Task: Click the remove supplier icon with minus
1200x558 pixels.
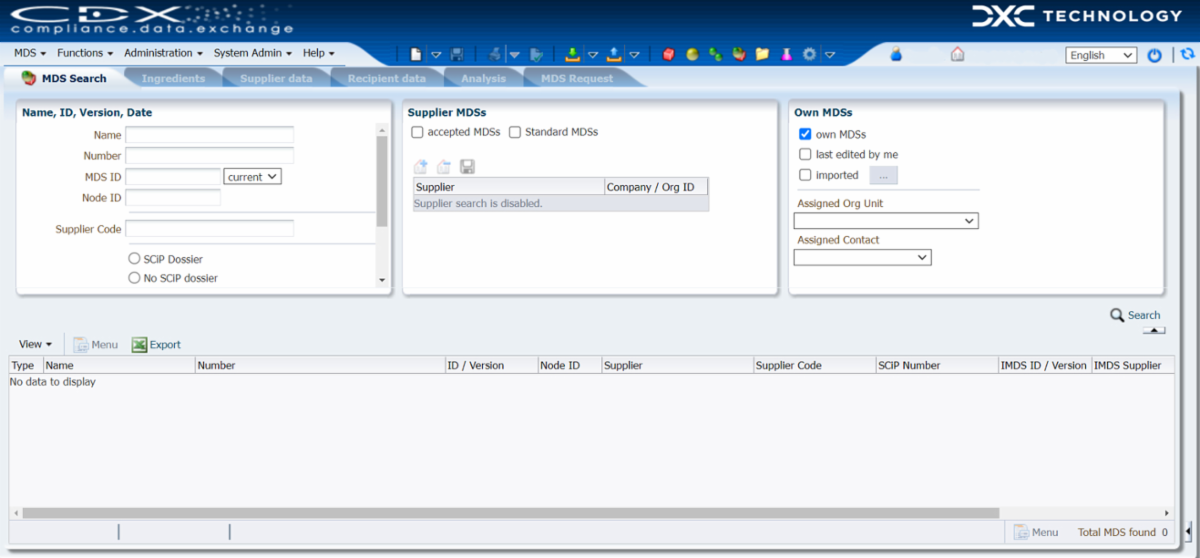Action: [444, 167]
